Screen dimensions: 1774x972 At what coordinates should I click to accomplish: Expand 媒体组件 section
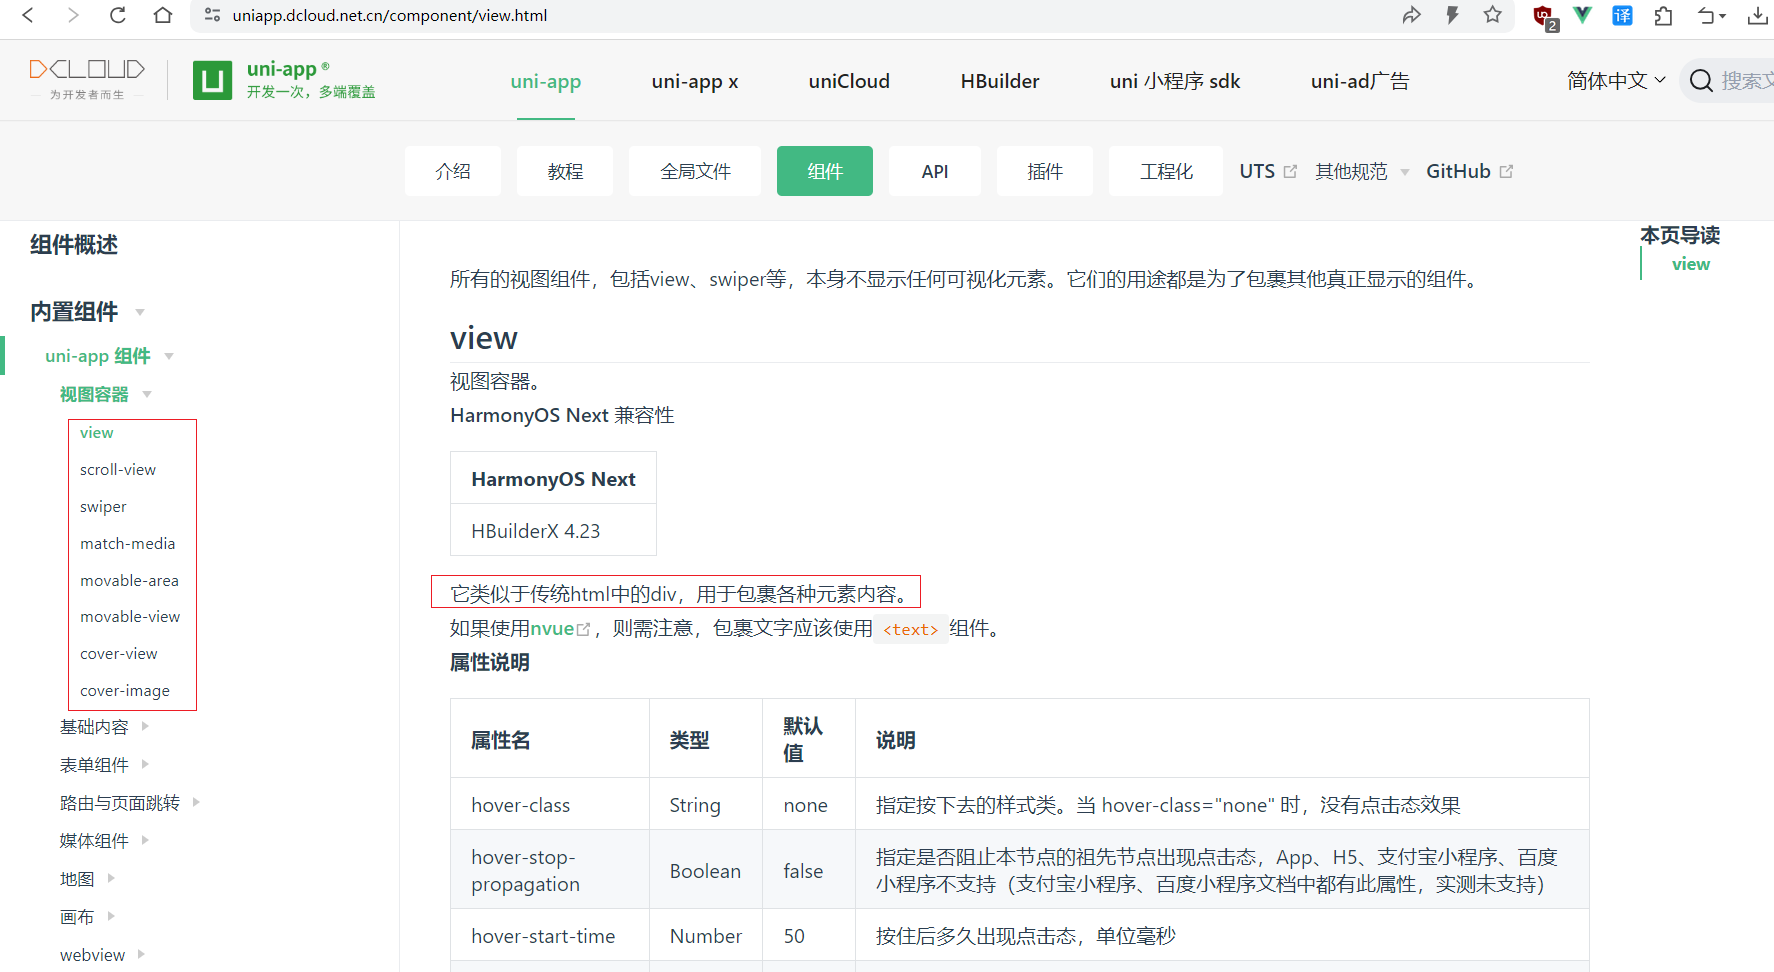(x=105, y=841)
